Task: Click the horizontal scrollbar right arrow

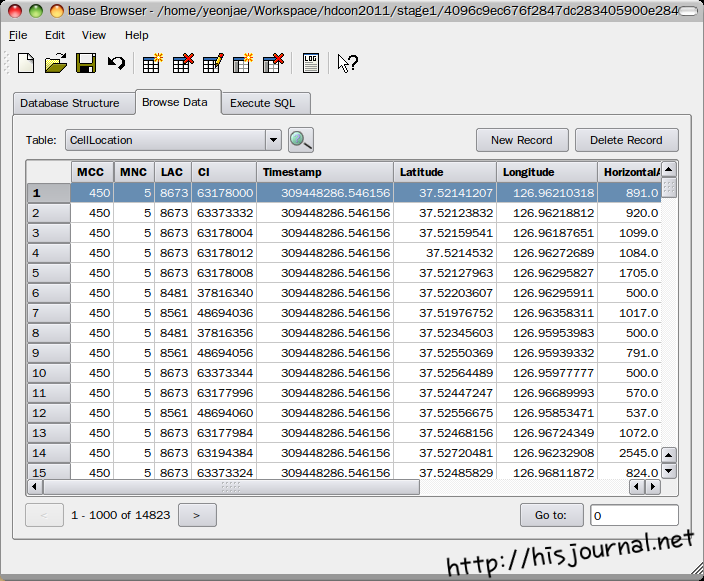Action: click(x=653, y=487)
